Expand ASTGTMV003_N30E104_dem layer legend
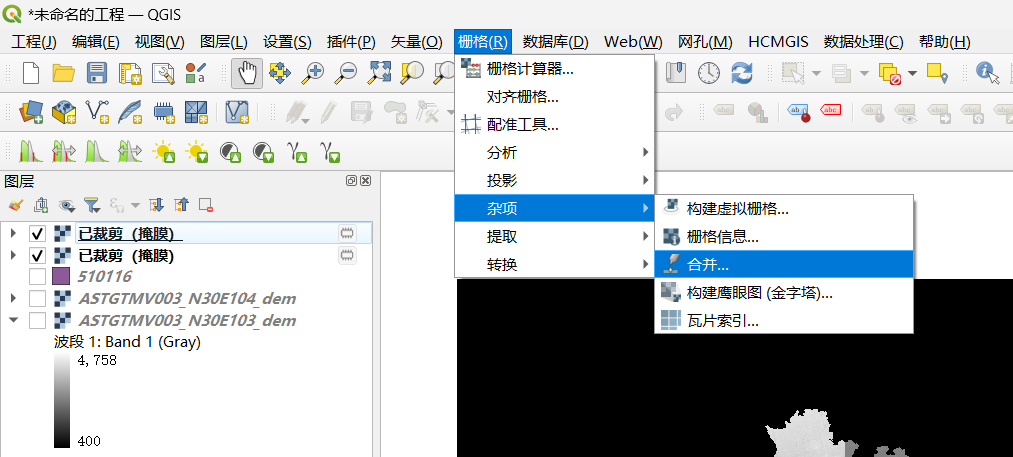The image size is (1013, 457). (14, 299)
